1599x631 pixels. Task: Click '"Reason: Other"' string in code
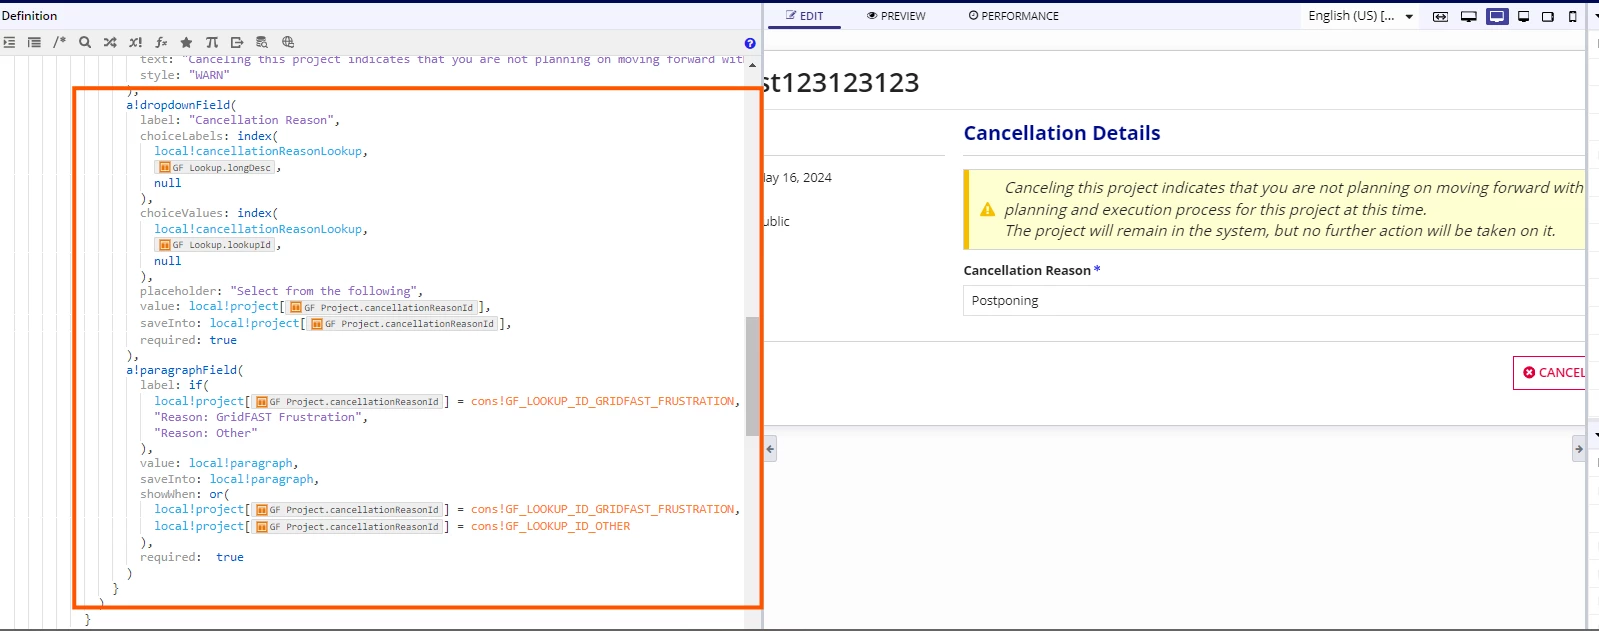click(206, 433)
